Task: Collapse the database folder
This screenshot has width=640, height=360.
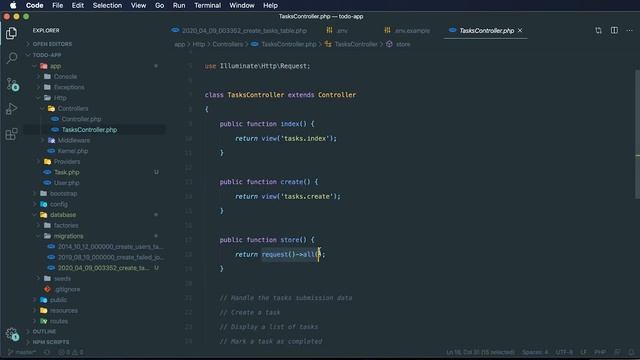Action: (63, 214)
